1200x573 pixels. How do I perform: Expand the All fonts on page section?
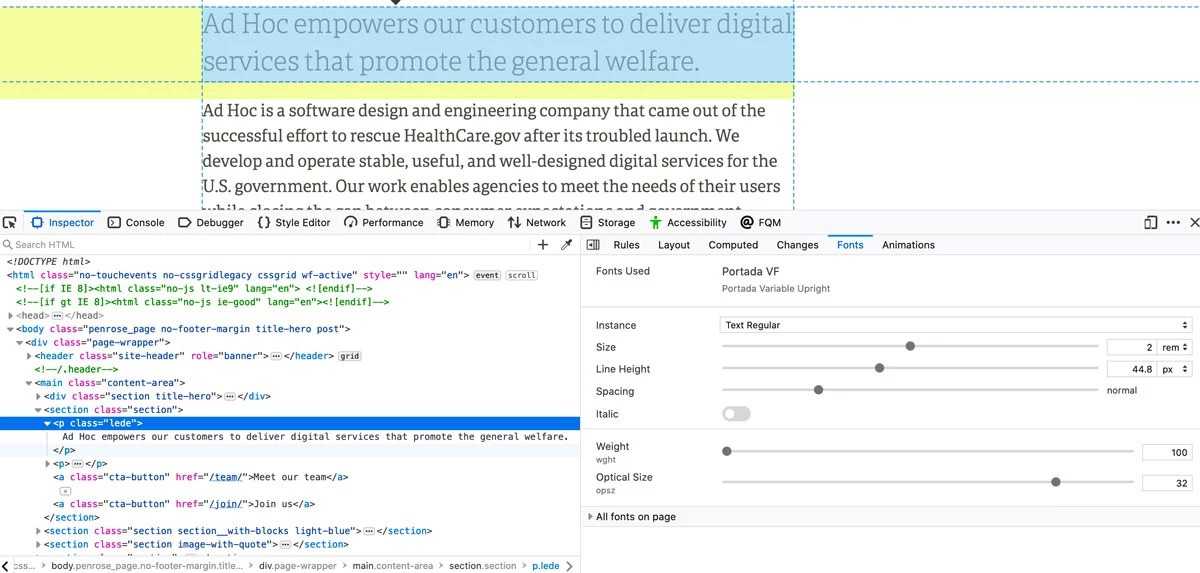[x=635, y=517]
